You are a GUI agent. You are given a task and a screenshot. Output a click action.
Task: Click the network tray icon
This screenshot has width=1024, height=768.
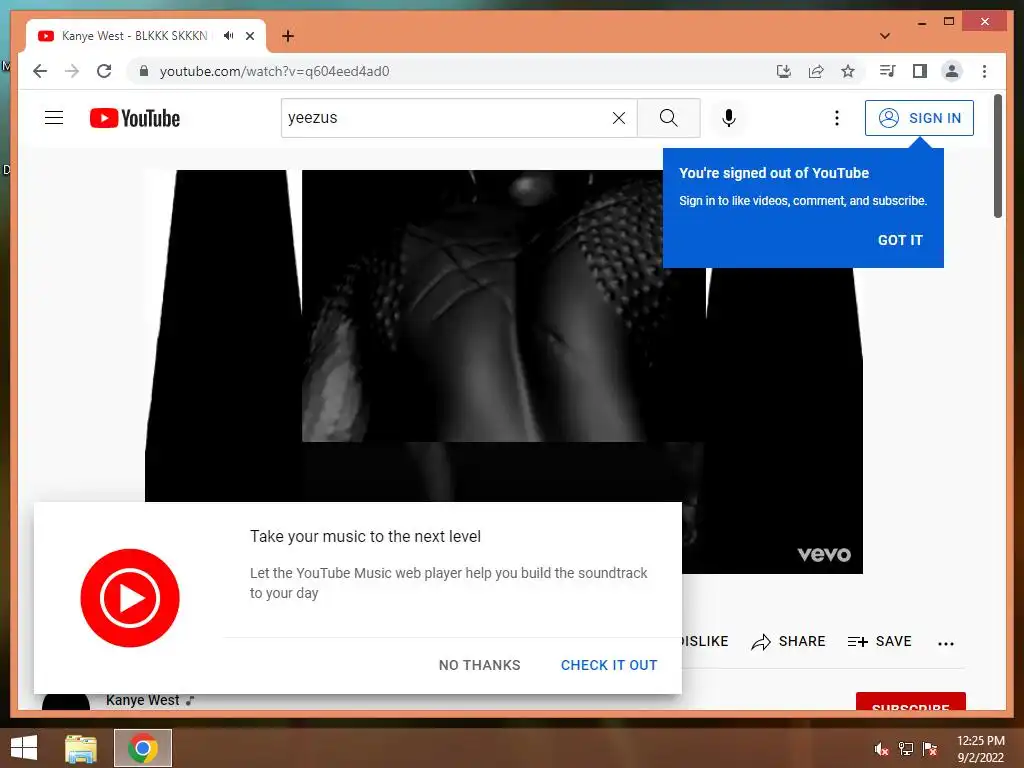(906, 748)
